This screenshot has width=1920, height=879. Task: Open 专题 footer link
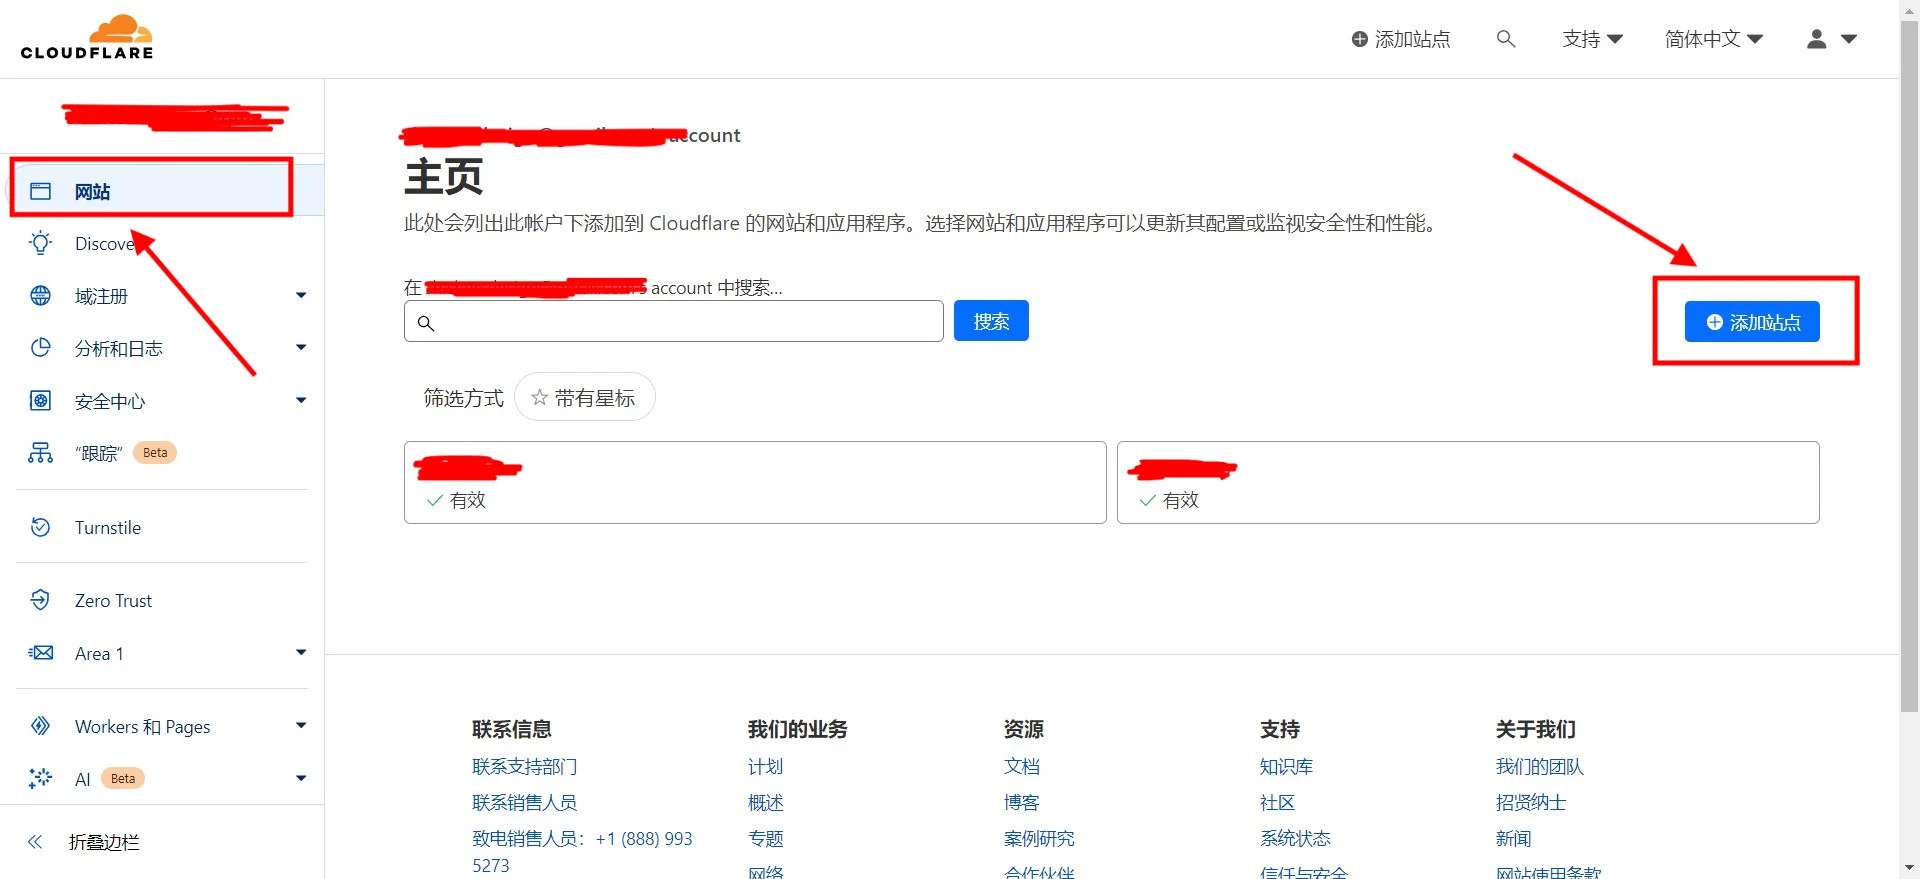tap(766, 839)
